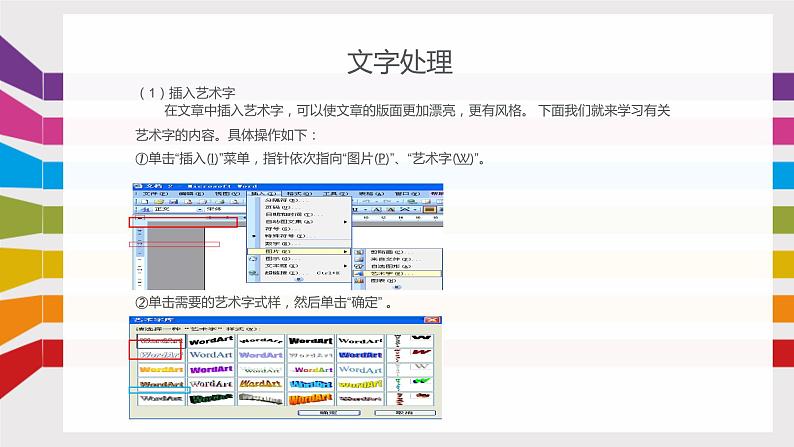Click the shapes icon beside 自选图形
The width and height of the screenshot is (794, 447).
click(359, 266)
